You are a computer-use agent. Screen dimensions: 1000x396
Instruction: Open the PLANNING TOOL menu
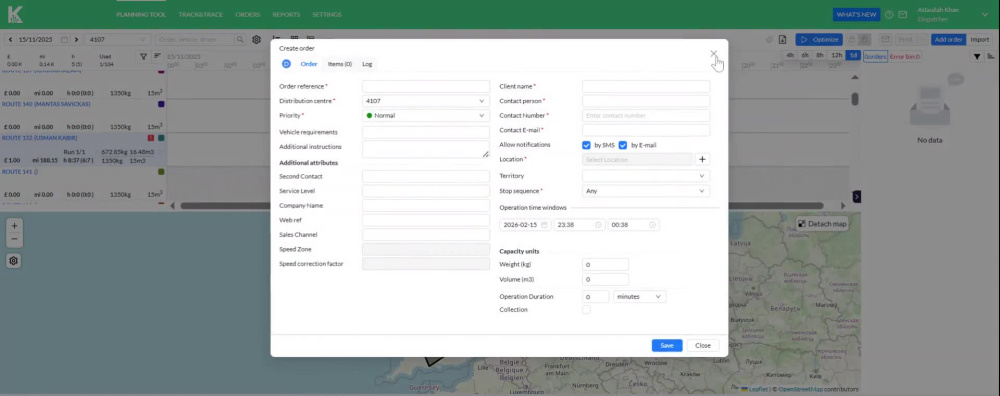coord(141,14)
